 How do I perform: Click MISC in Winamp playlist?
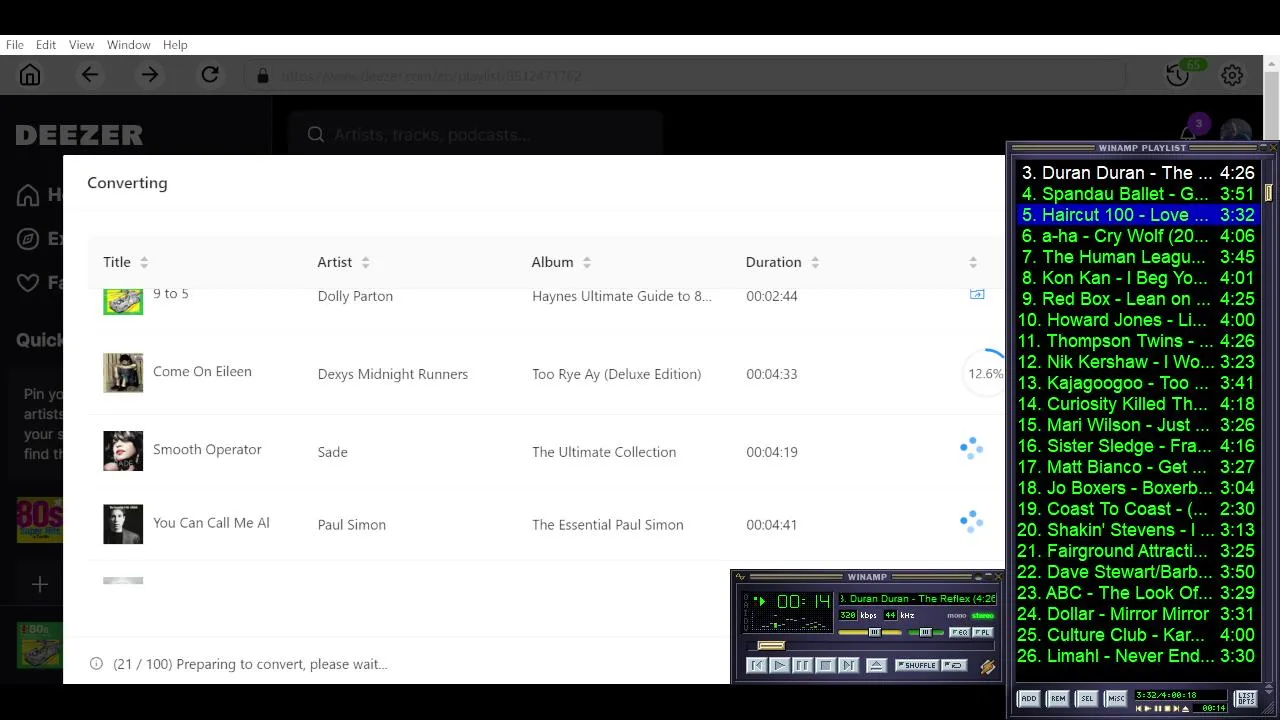[1116, 698]
